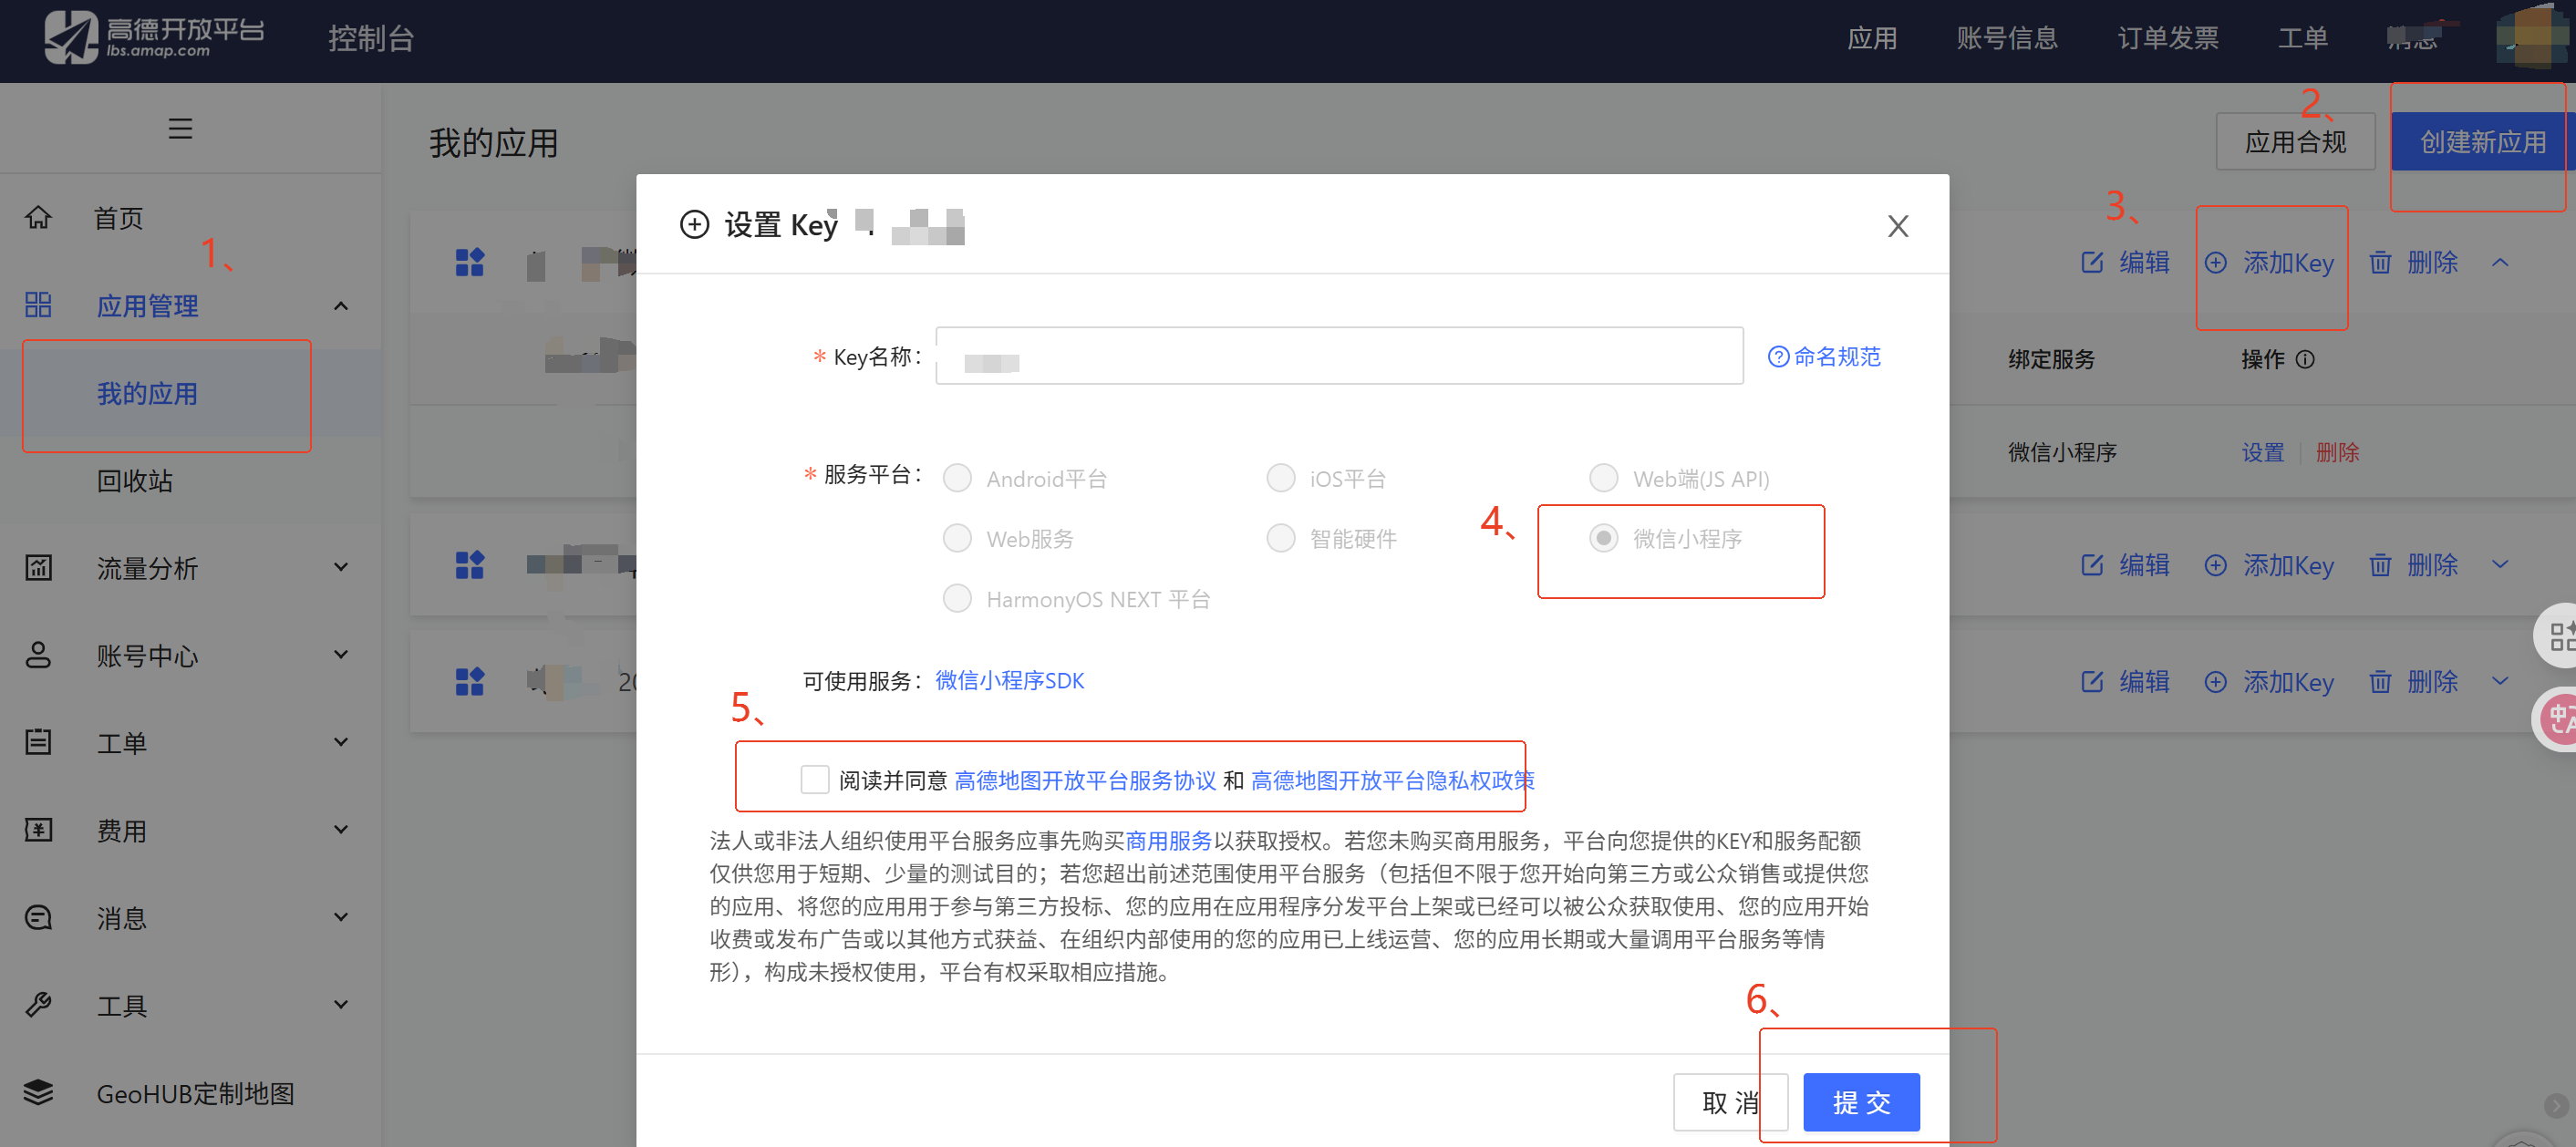Click 控制台 in the header
Screen dimensions: 2576x1147
371,38
